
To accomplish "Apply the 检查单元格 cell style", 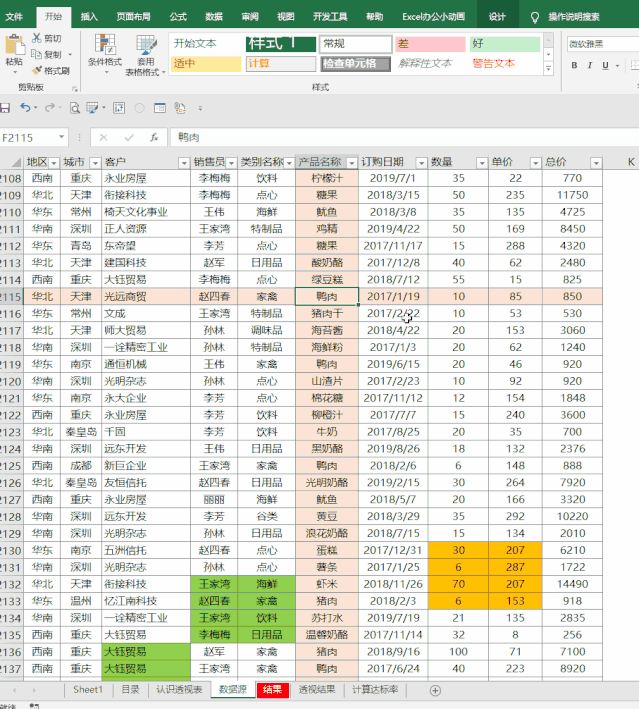I will tap(355, 63).
